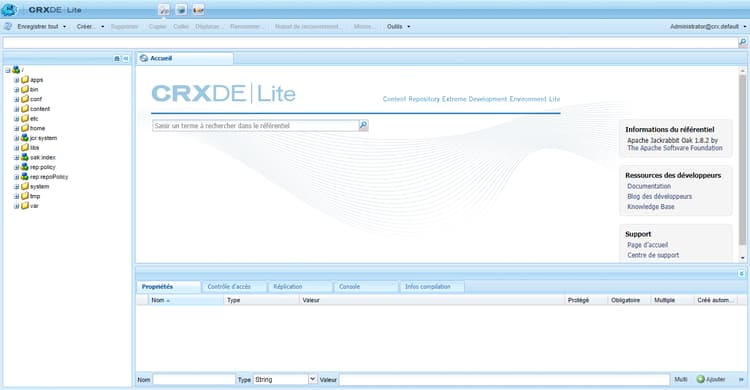Click the Obligatoire column header
750x390 pixels.
(x=629, y=300)
